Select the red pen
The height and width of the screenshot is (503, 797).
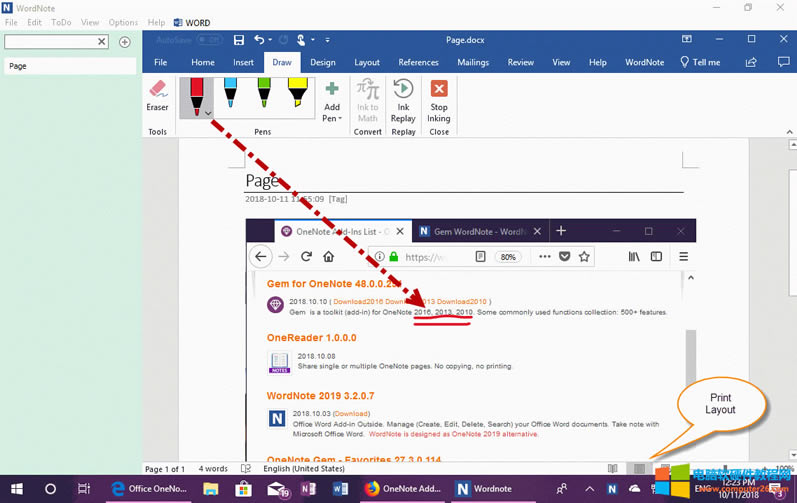pyautogui.click(x=196, y=95)
